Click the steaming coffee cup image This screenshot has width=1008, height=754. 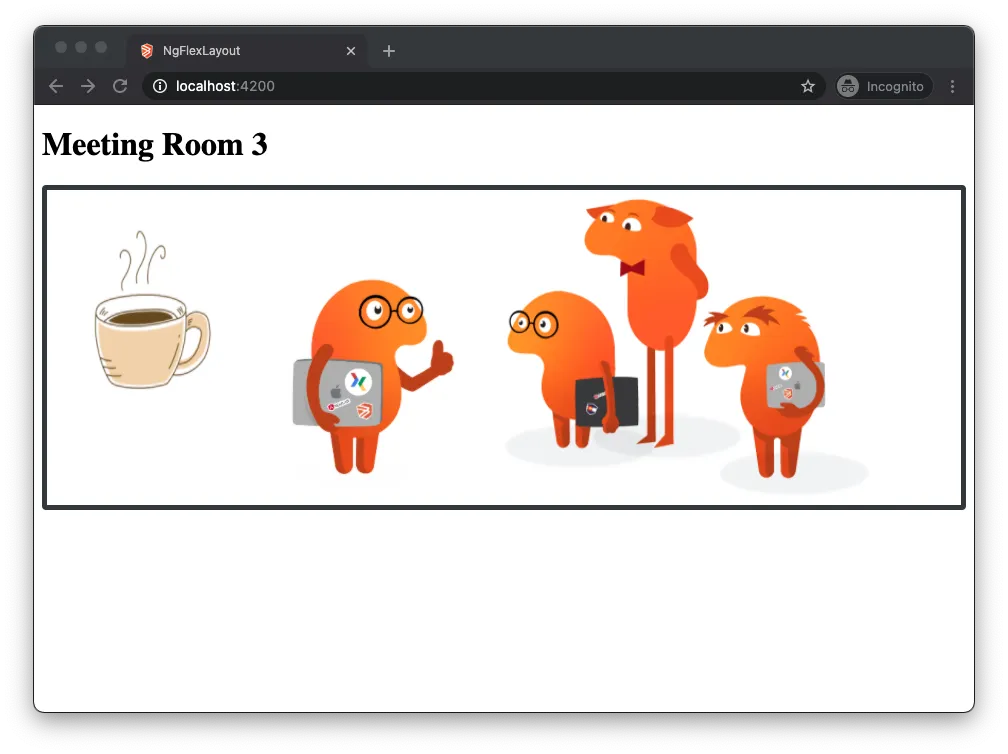153,310
